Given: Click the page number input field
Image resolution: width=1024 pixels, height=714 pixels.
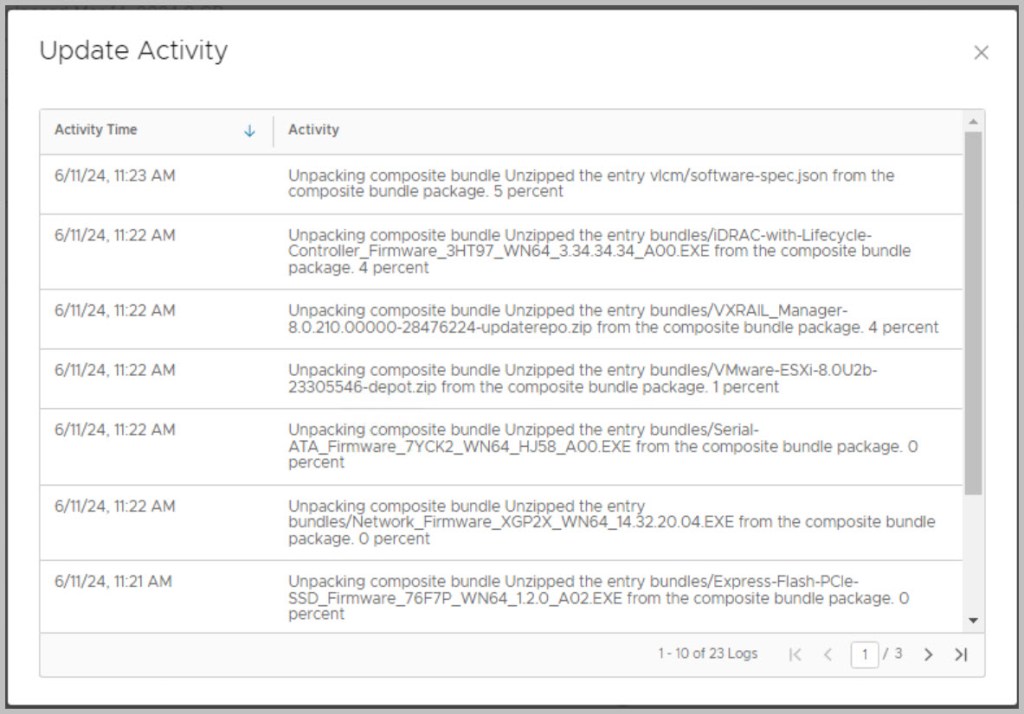Looking at the screenshot, I should point(864,654).
